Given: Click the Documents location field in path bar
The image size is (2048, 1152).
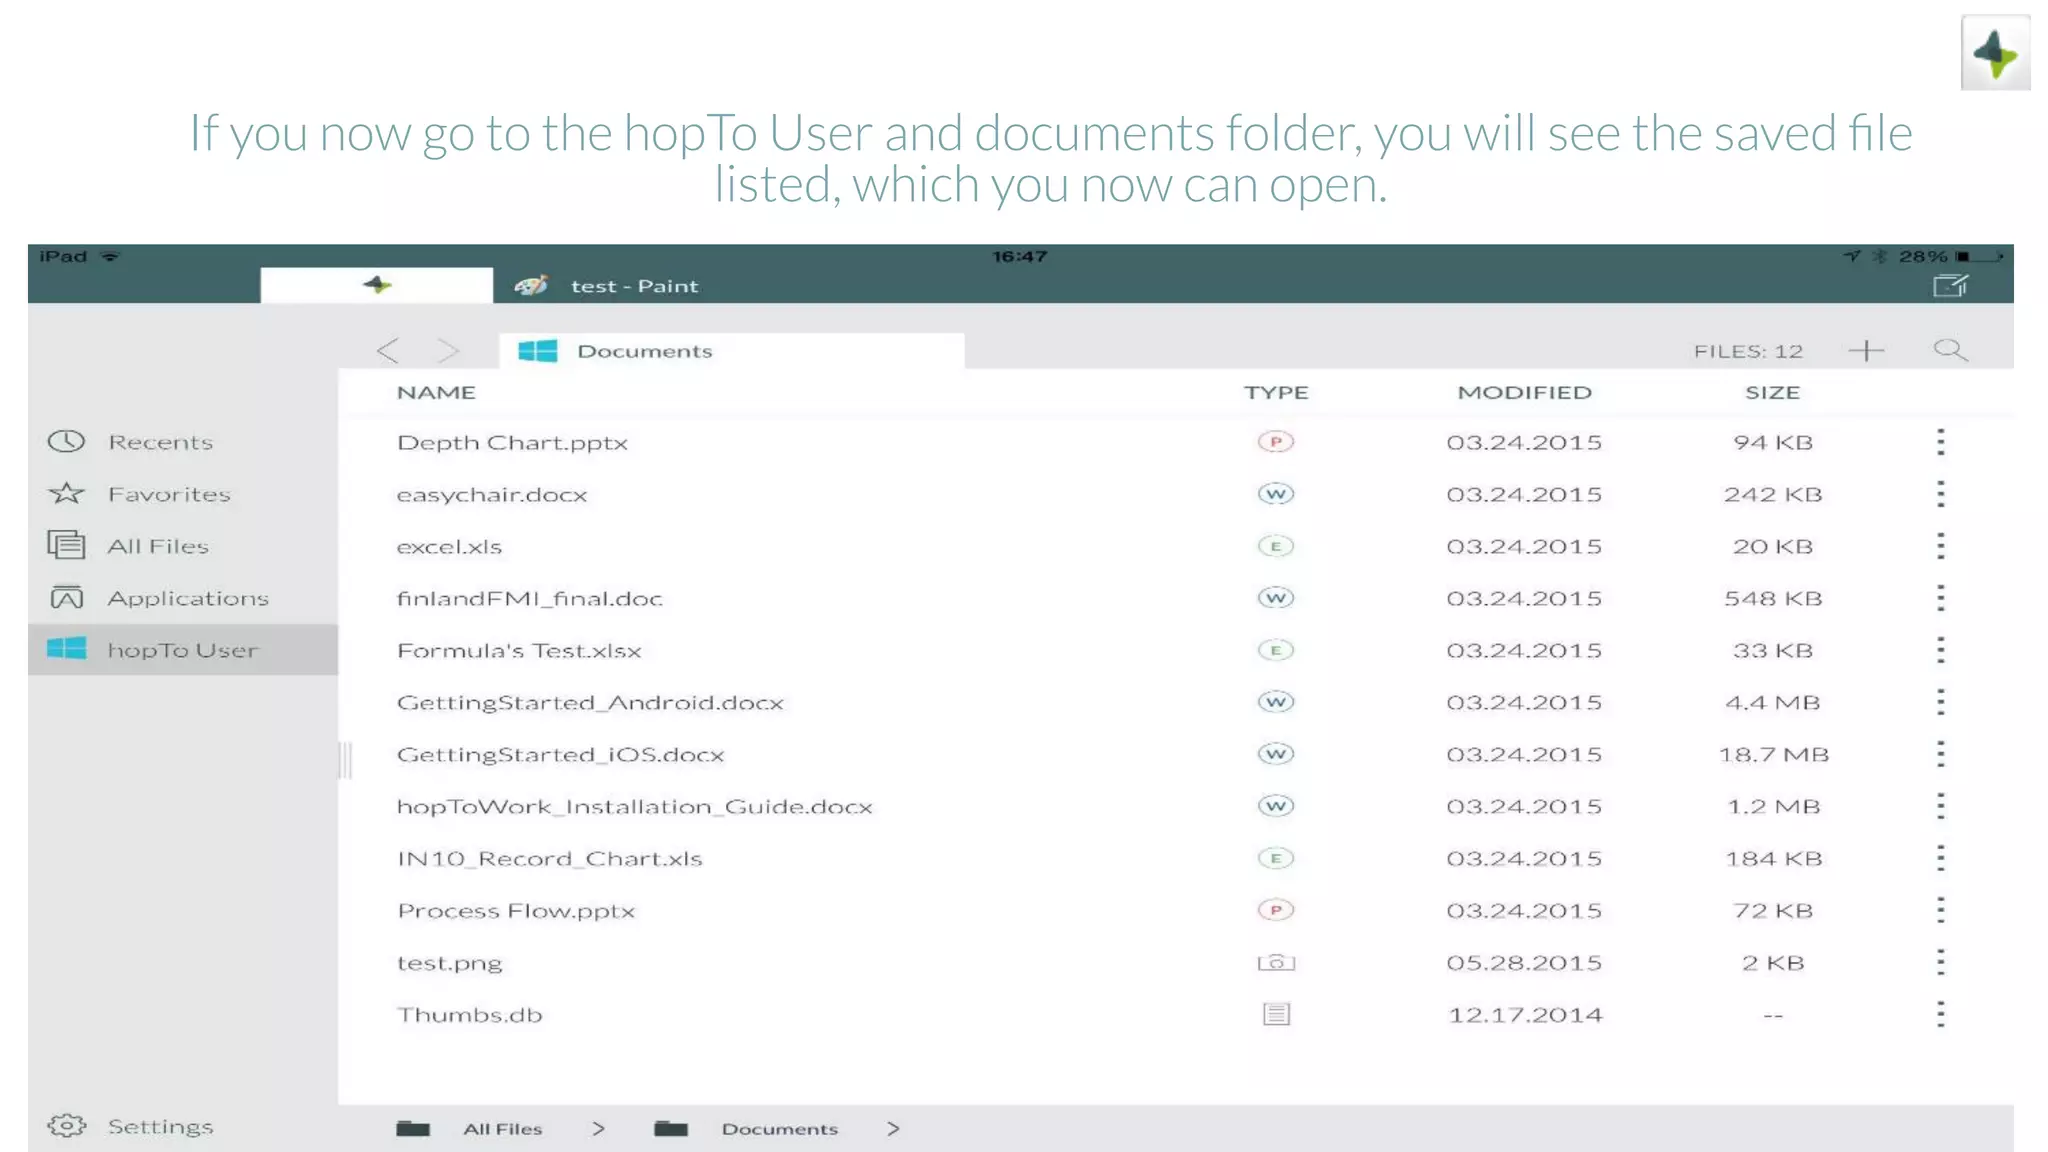Looking at the screenshot, I should click(x=732, y=351).
